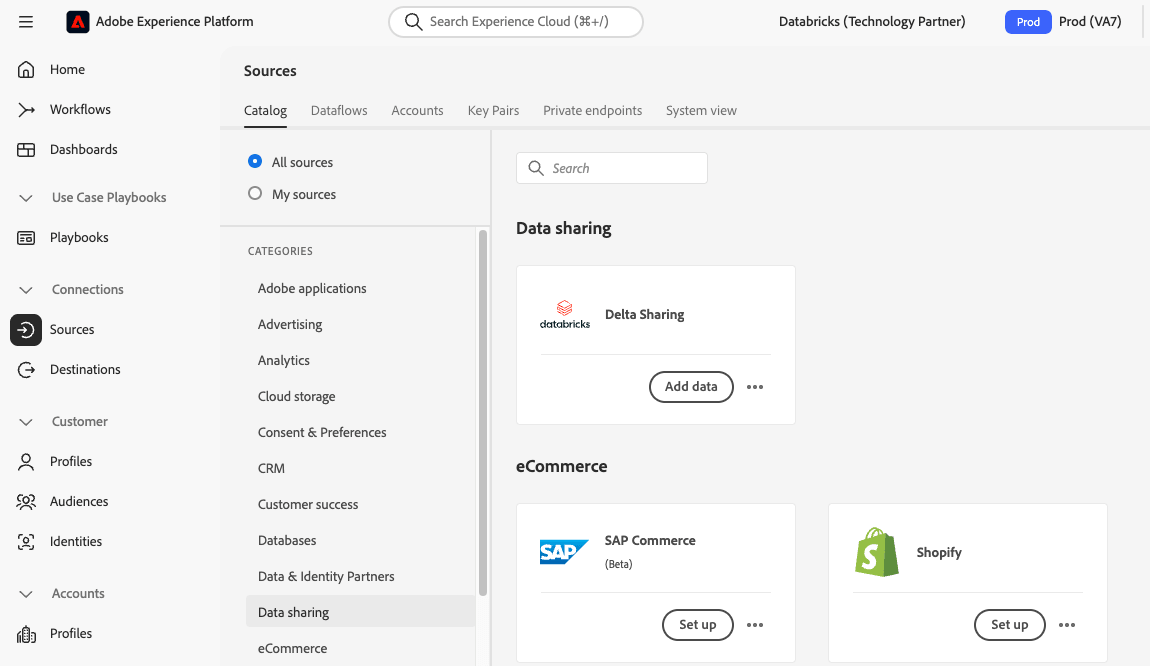The image size is (1150, 666).
Task: Click the Audiences icon
Action: [x=26, y=501]
